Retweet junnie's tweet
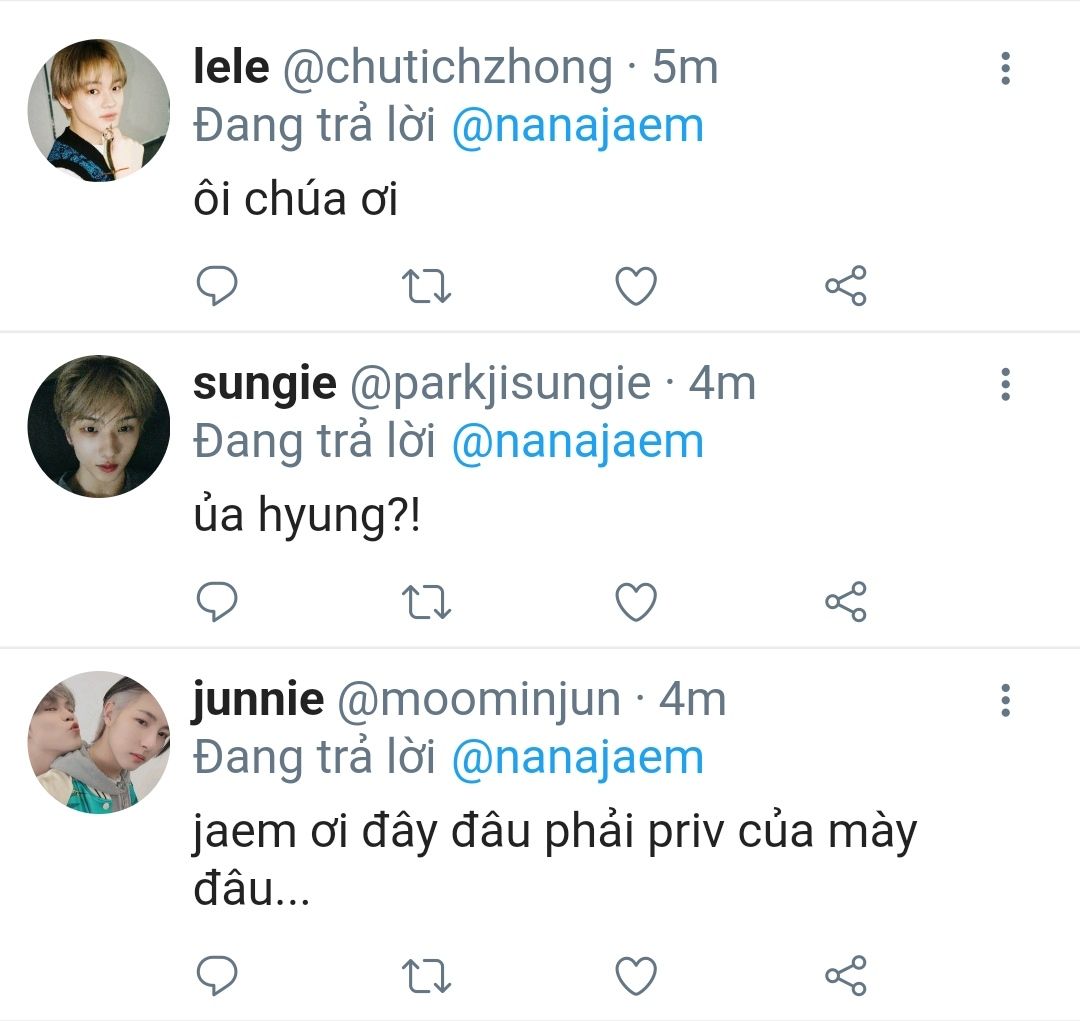 (426, 973)
